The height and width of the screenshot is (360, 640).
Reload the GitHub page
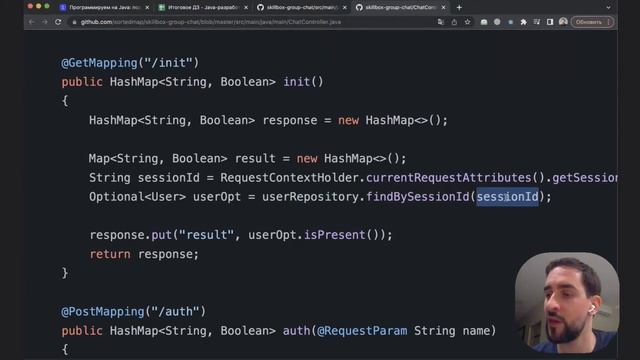coord(58,22)
